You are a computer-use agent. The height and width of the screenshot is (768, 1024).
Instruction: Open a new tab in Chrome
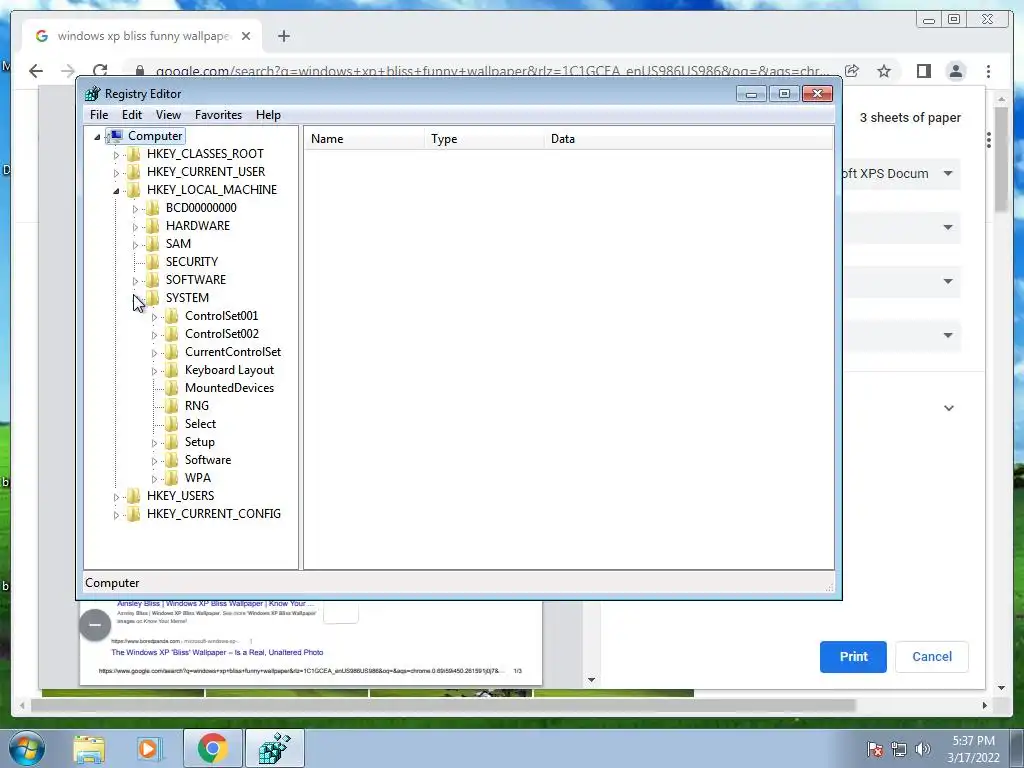[x=283, y=37]
